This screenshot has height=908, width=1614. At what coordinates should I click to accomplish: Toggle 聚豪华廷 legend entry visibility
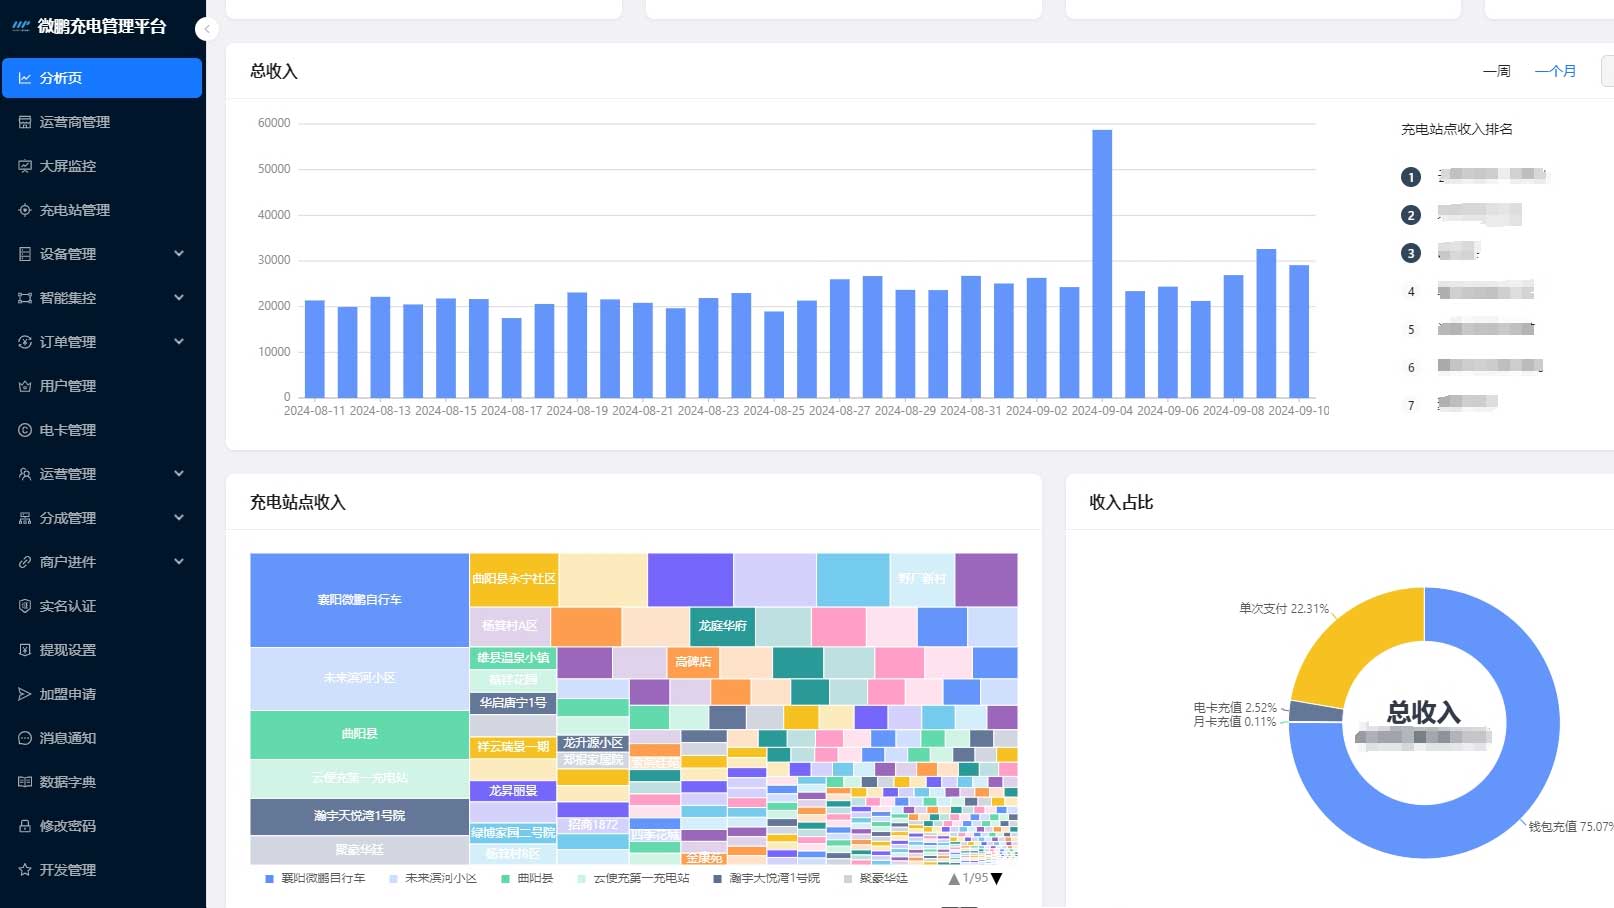click(x=876, y=878)
